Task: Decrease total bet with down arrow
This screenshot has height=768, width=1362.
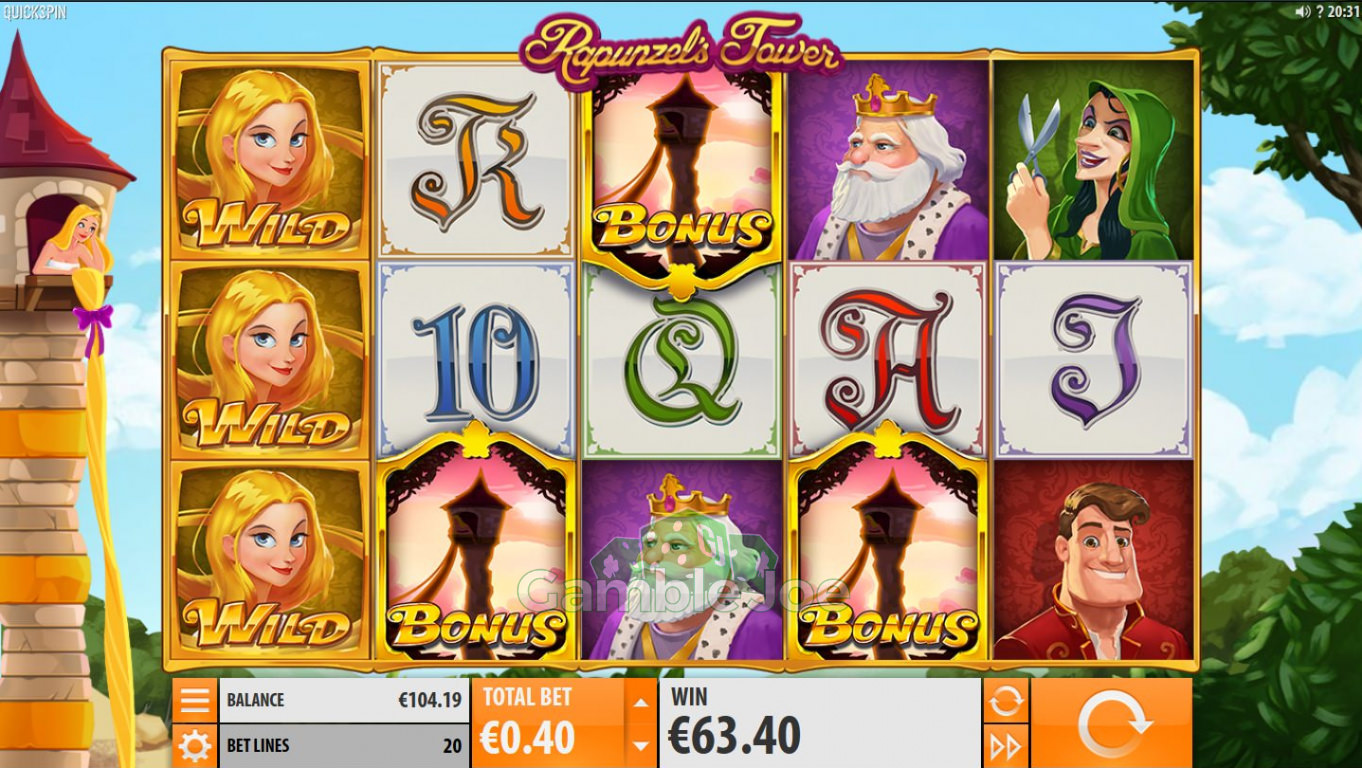Action: (639, 746)
